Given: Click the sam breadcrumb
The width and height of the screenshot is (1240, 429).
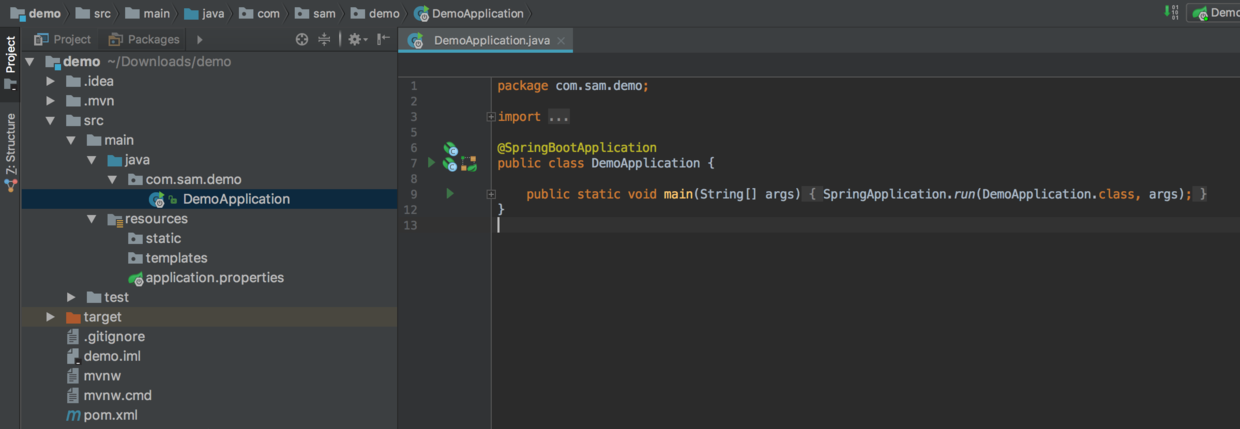Looking at the screenshot, I should click(314, 13).
